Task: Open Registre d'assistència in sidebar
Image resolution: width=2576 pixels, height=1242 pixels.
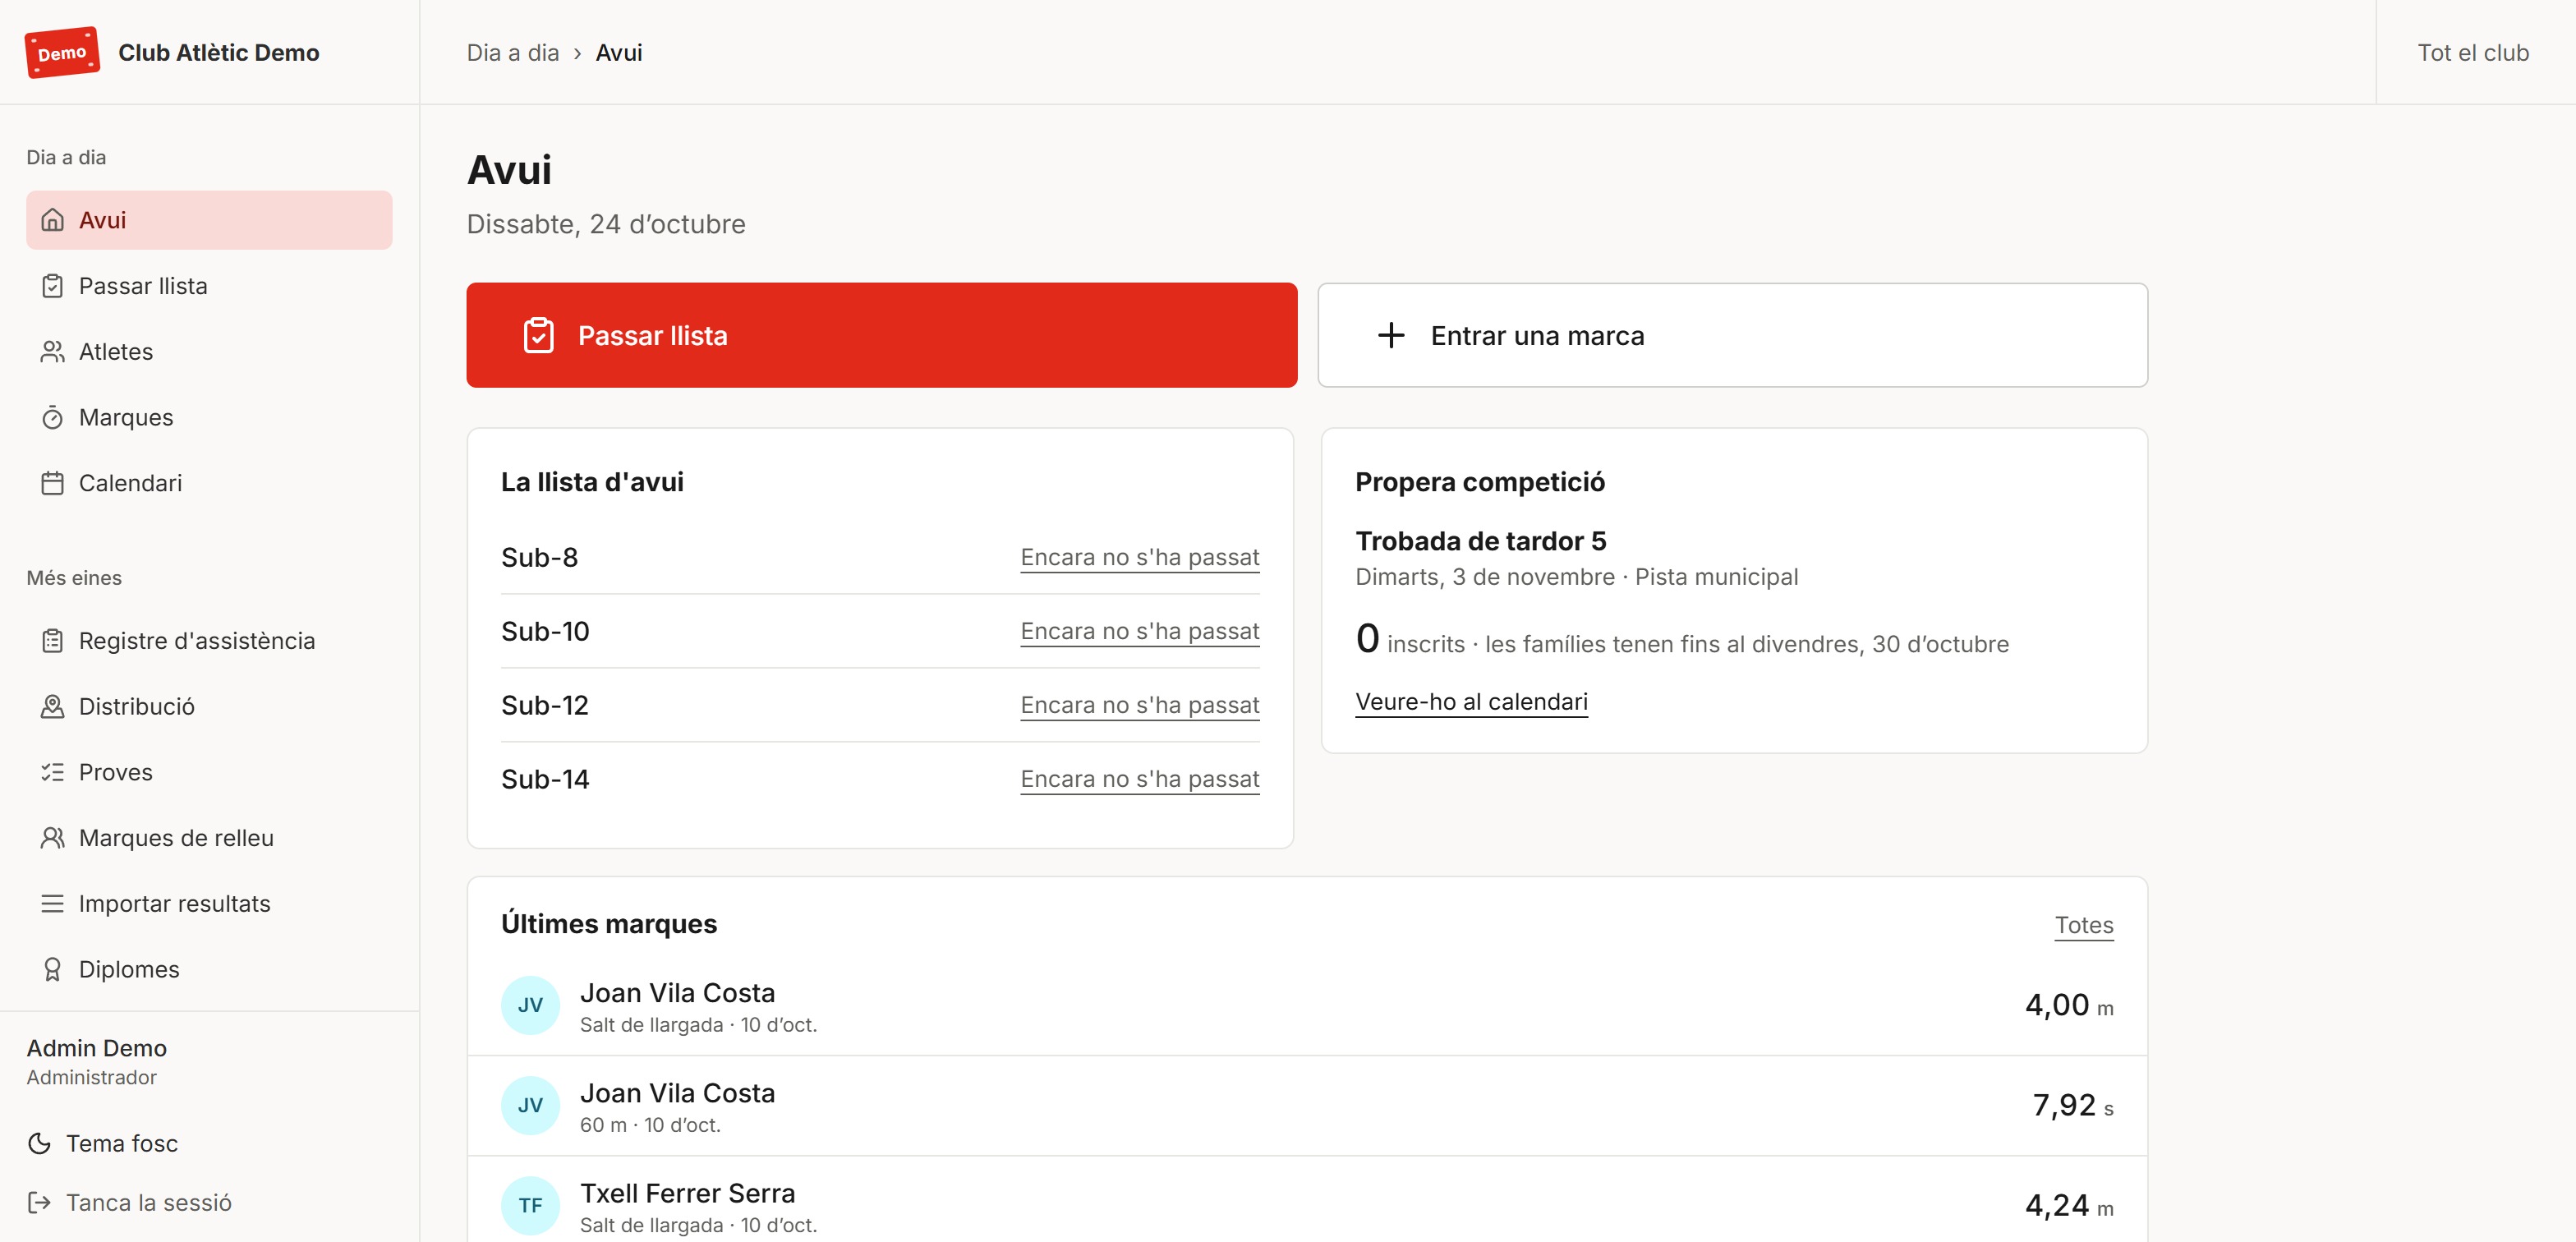Action: click(209, 641)
